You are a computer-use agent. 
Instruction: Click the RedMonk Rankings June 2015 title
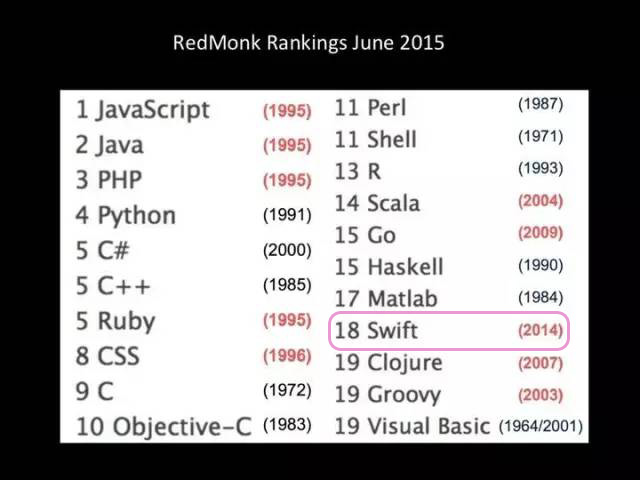(308, 43)
